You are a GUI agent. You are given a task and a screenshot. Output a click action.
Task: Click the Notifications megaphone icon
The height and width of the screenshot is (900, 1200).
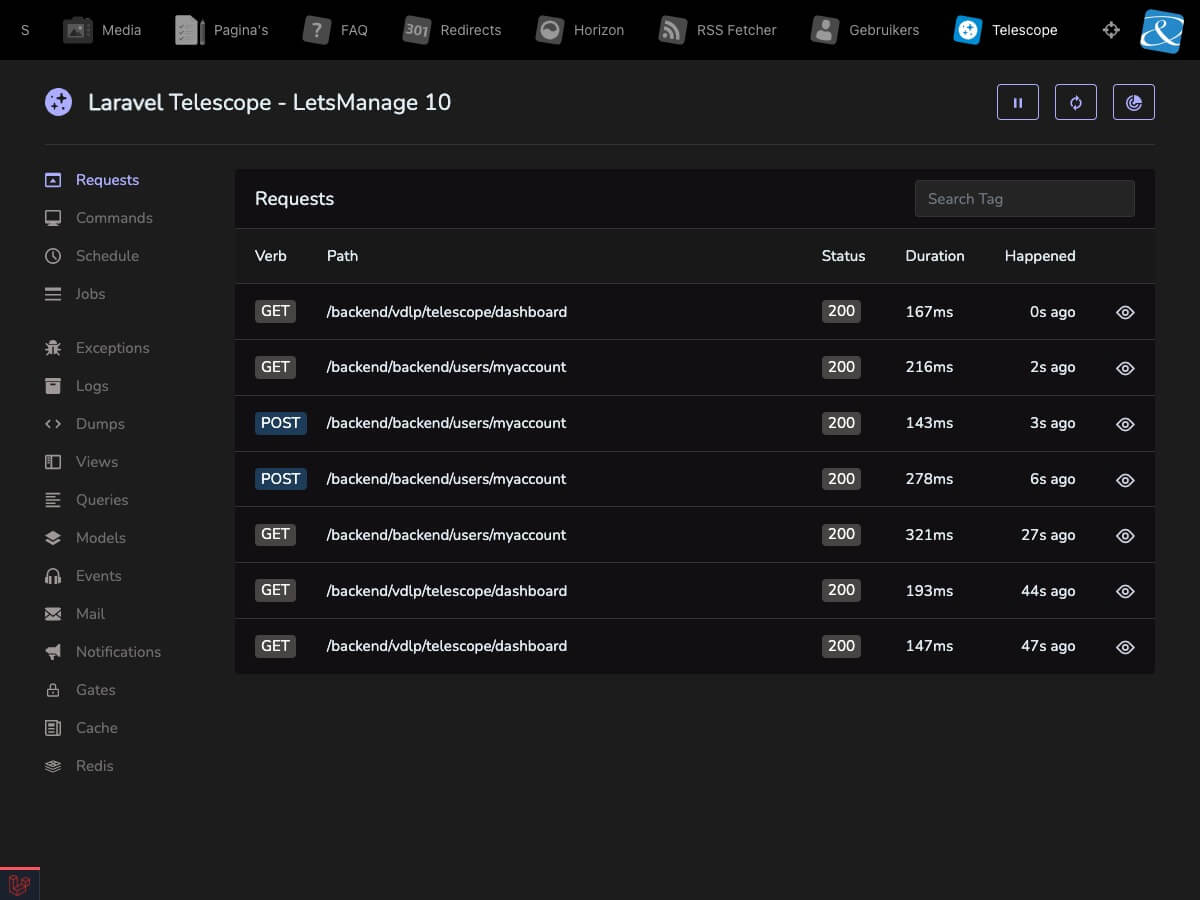pyautogui.click(x=53, y=652)
